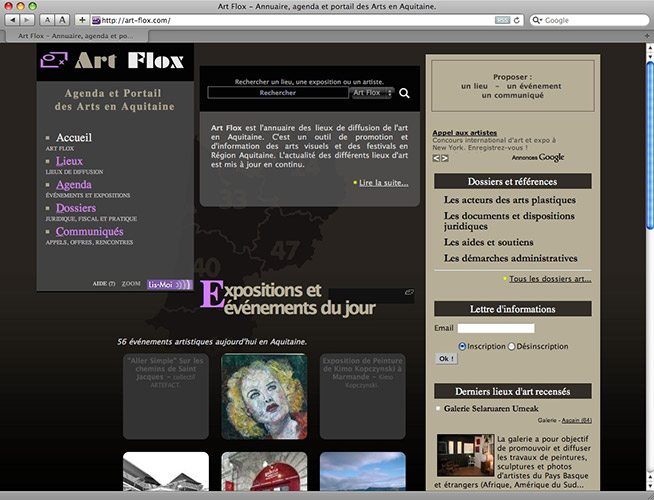Increase text size with large A button
654x500 pixels.
click(x=62, y=20)
